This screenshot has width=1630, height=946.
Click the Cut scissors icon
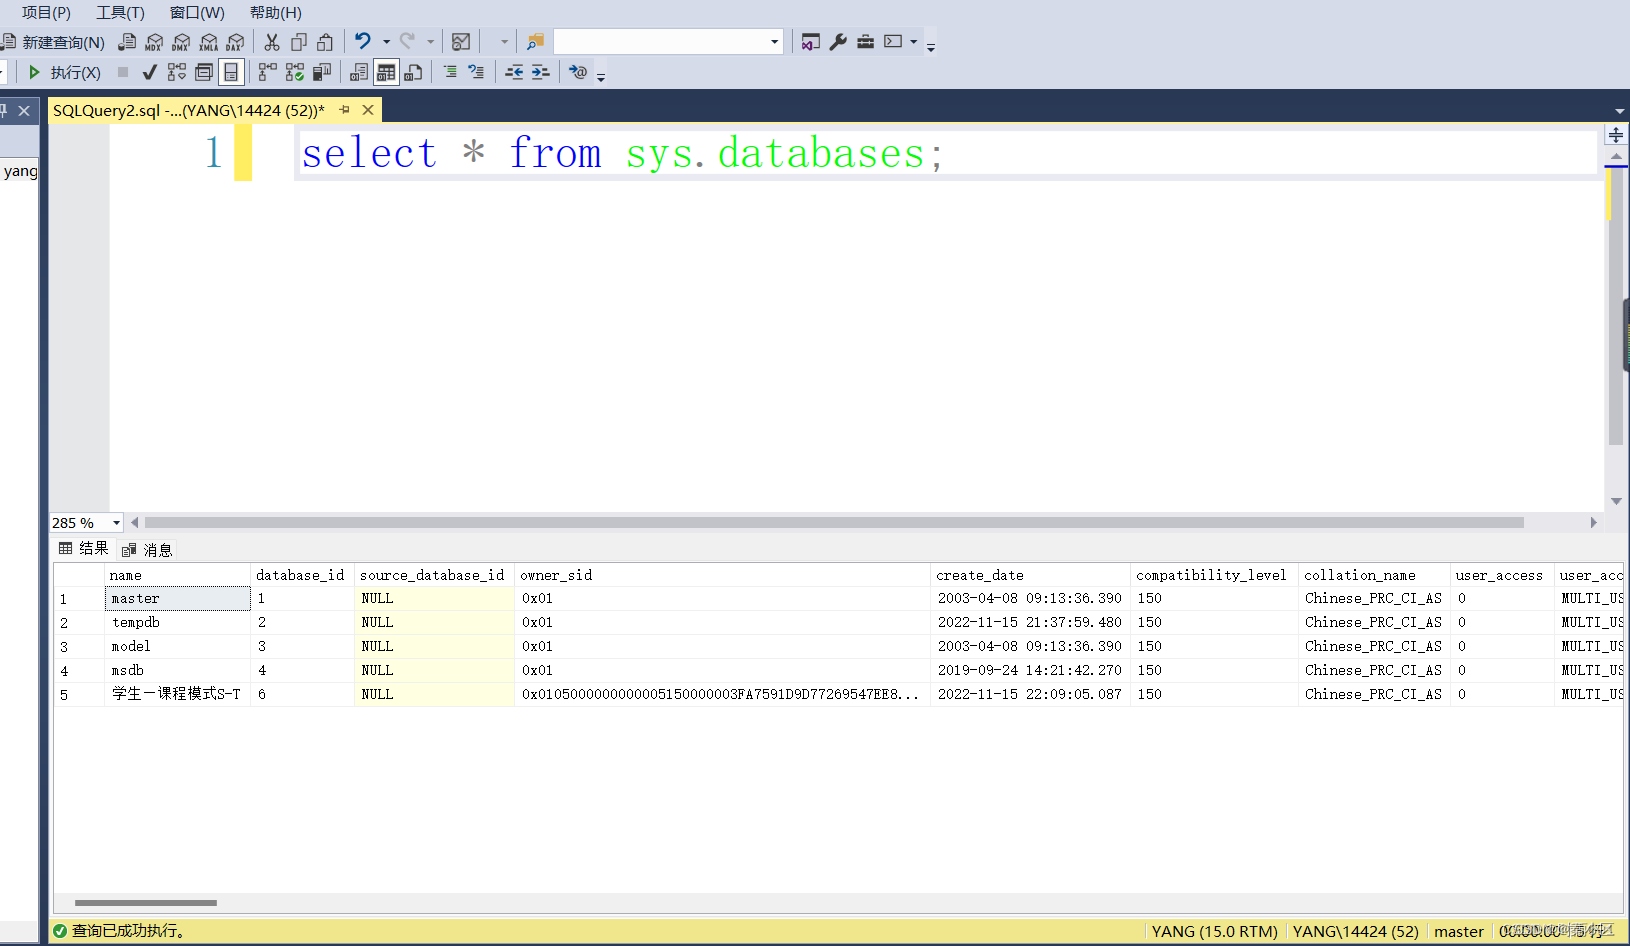pos(272,42)
